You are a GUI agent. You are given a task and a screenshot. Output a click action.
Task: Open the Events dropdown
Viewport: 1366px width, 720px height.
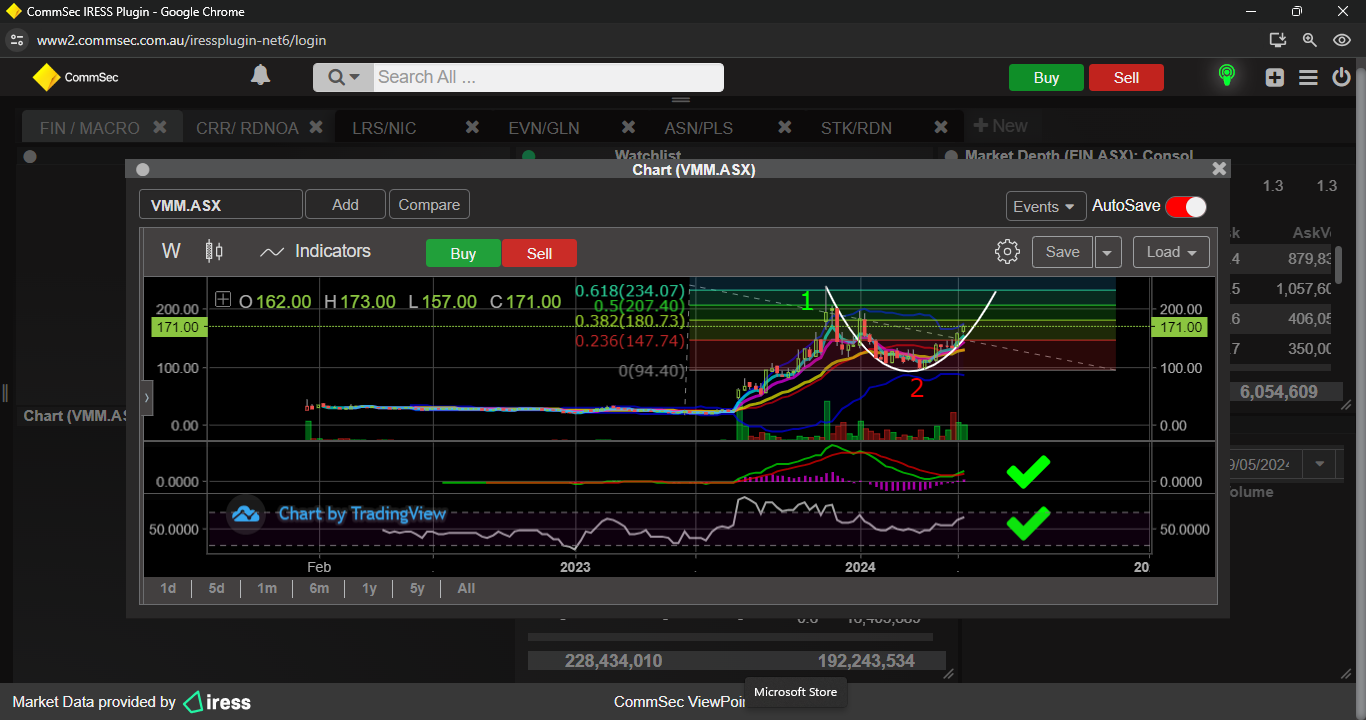coord(1045,206)
